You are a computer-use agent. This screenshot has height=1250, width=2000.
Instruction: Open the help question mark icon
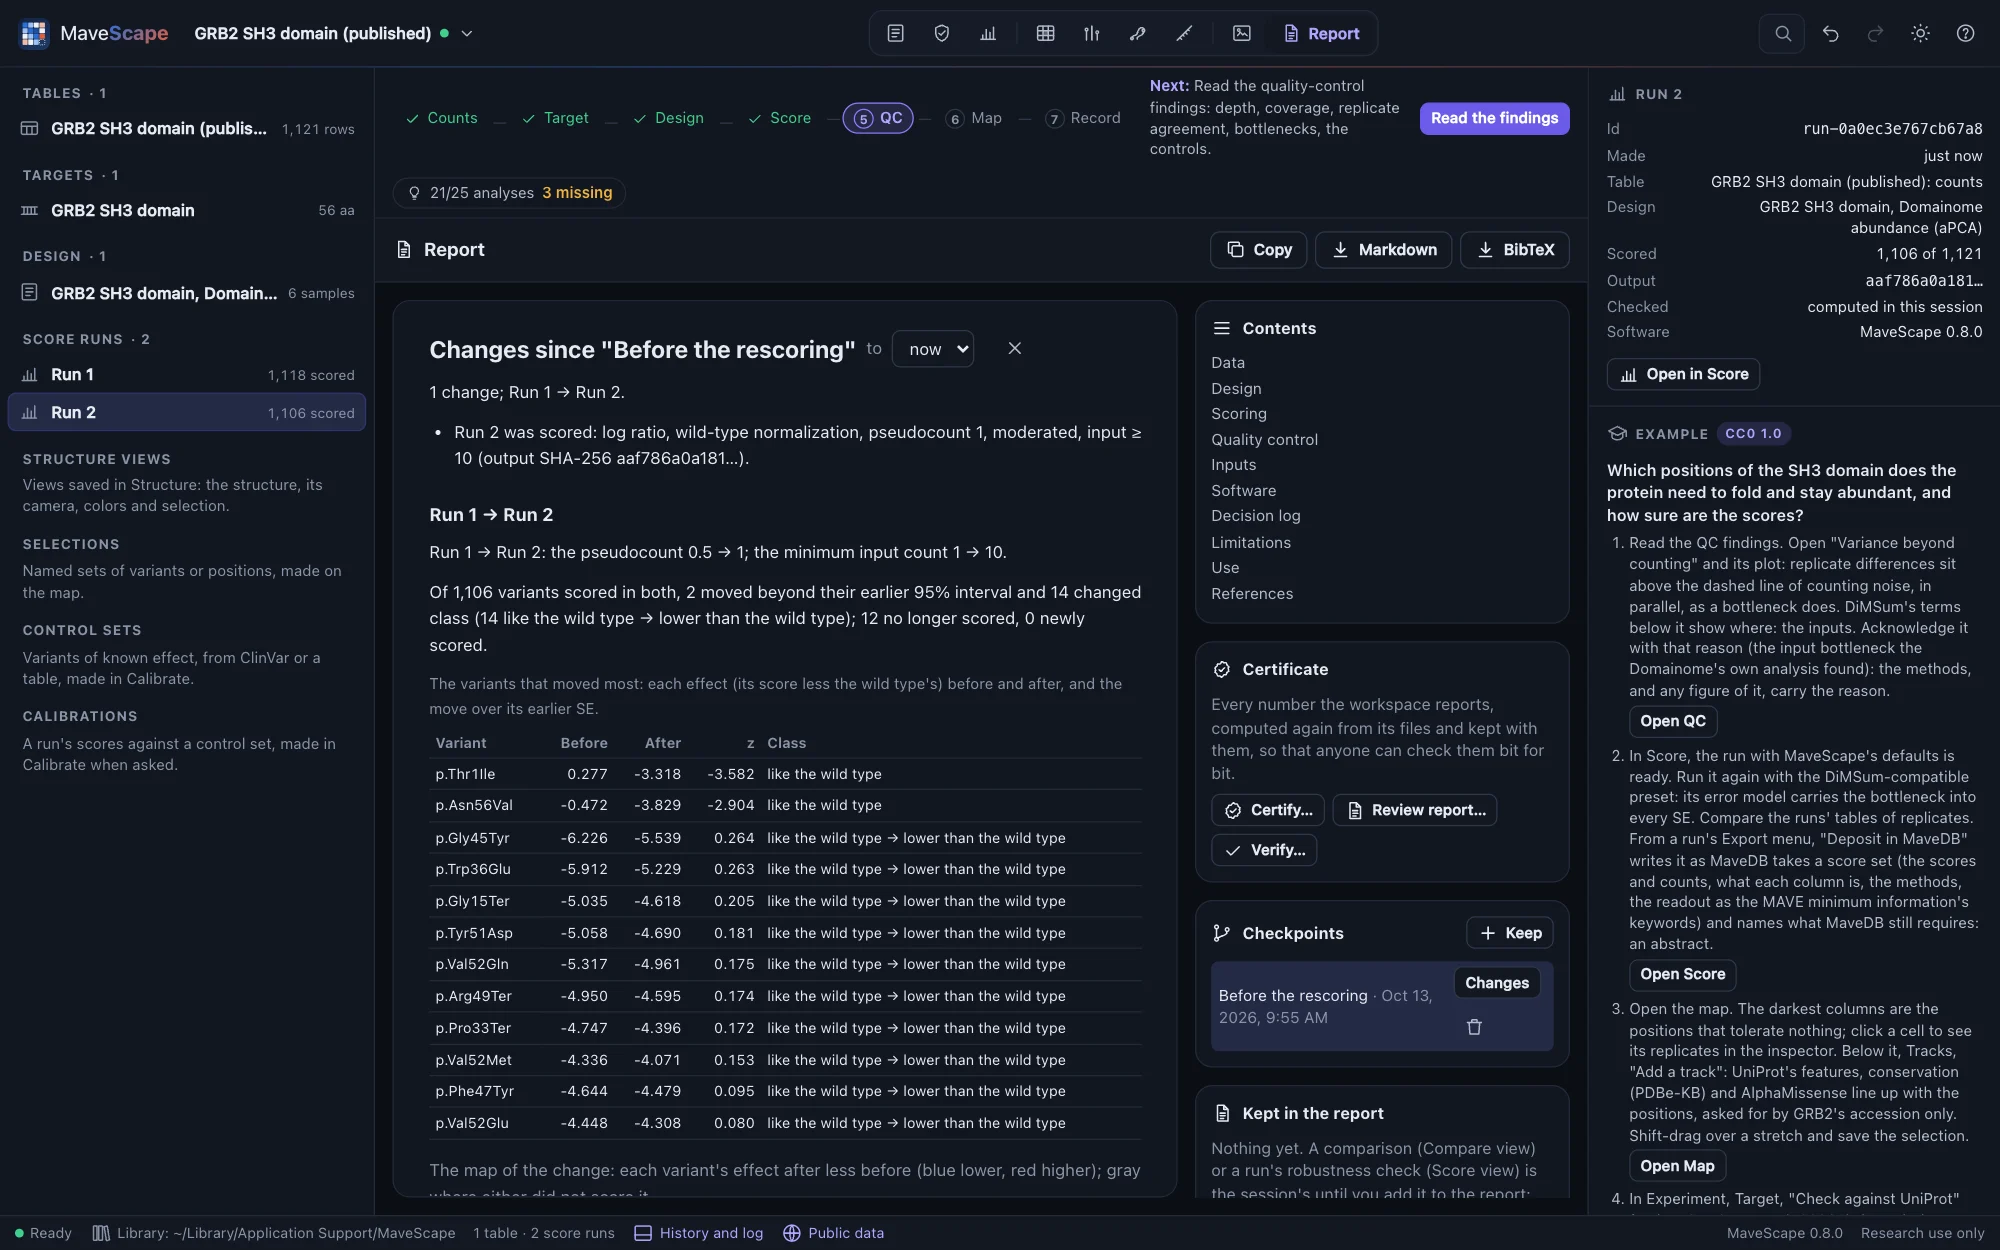[x=1965, y=33]
